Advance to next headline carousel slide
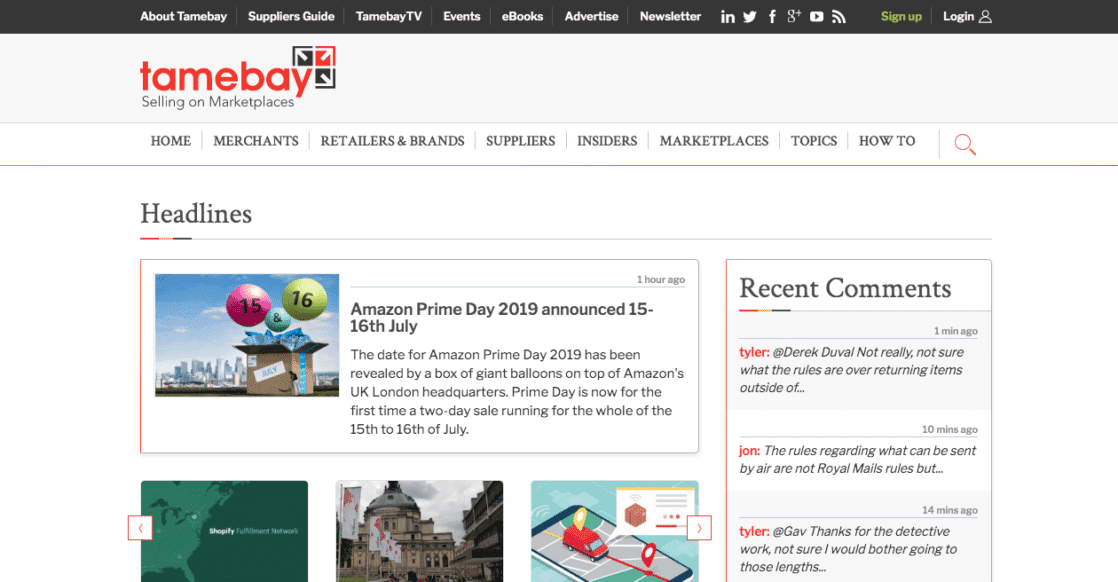The image size is (1118, 582). tap(699, 528)
